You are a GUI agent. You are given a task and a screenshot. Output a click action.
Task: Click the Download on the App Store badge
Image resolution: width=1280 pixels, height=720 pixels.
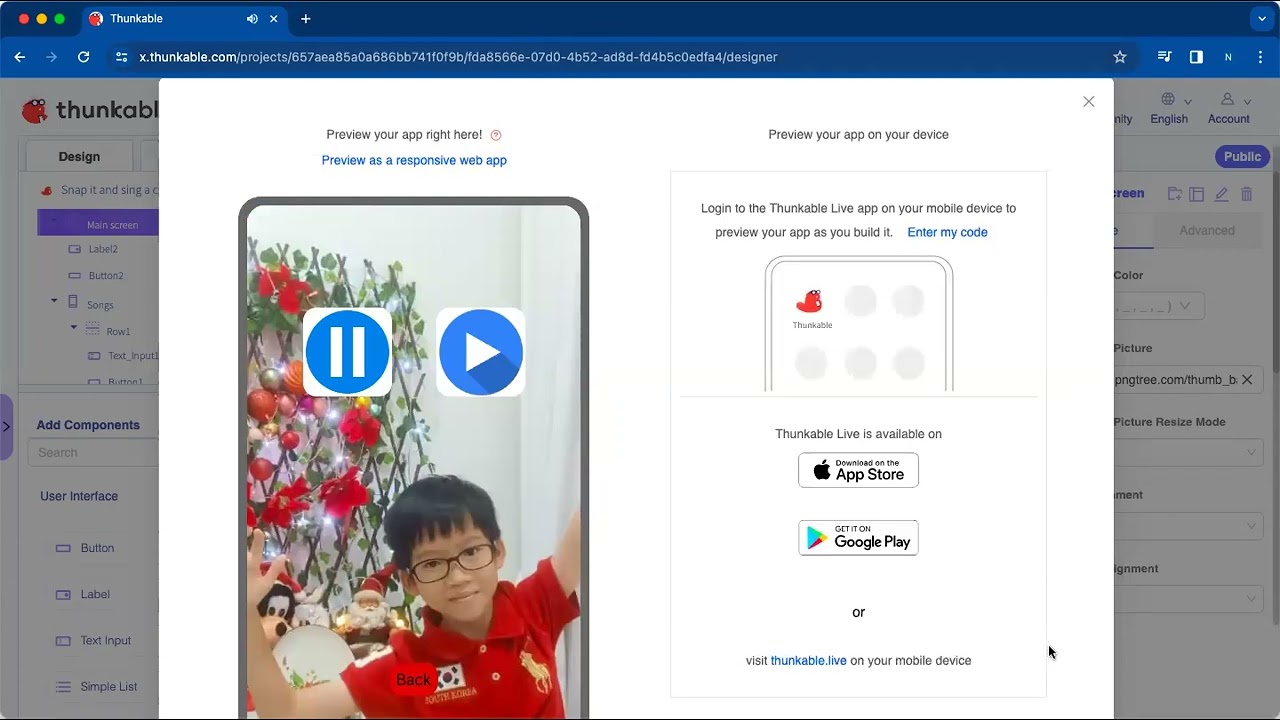tap(858, 470)
